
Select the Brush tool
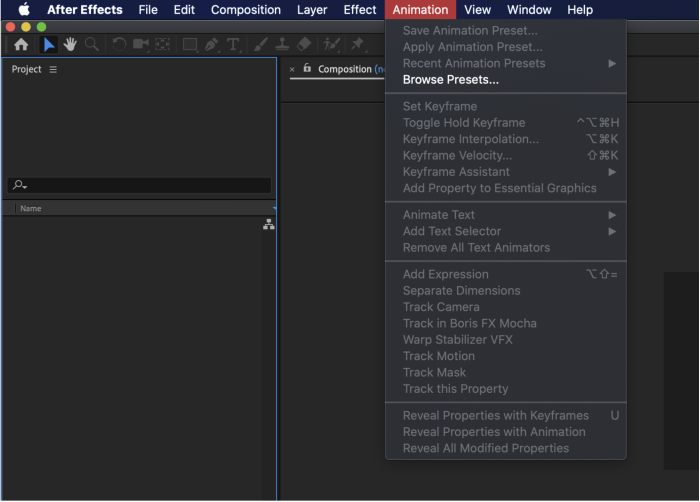[x=261, y=44]
